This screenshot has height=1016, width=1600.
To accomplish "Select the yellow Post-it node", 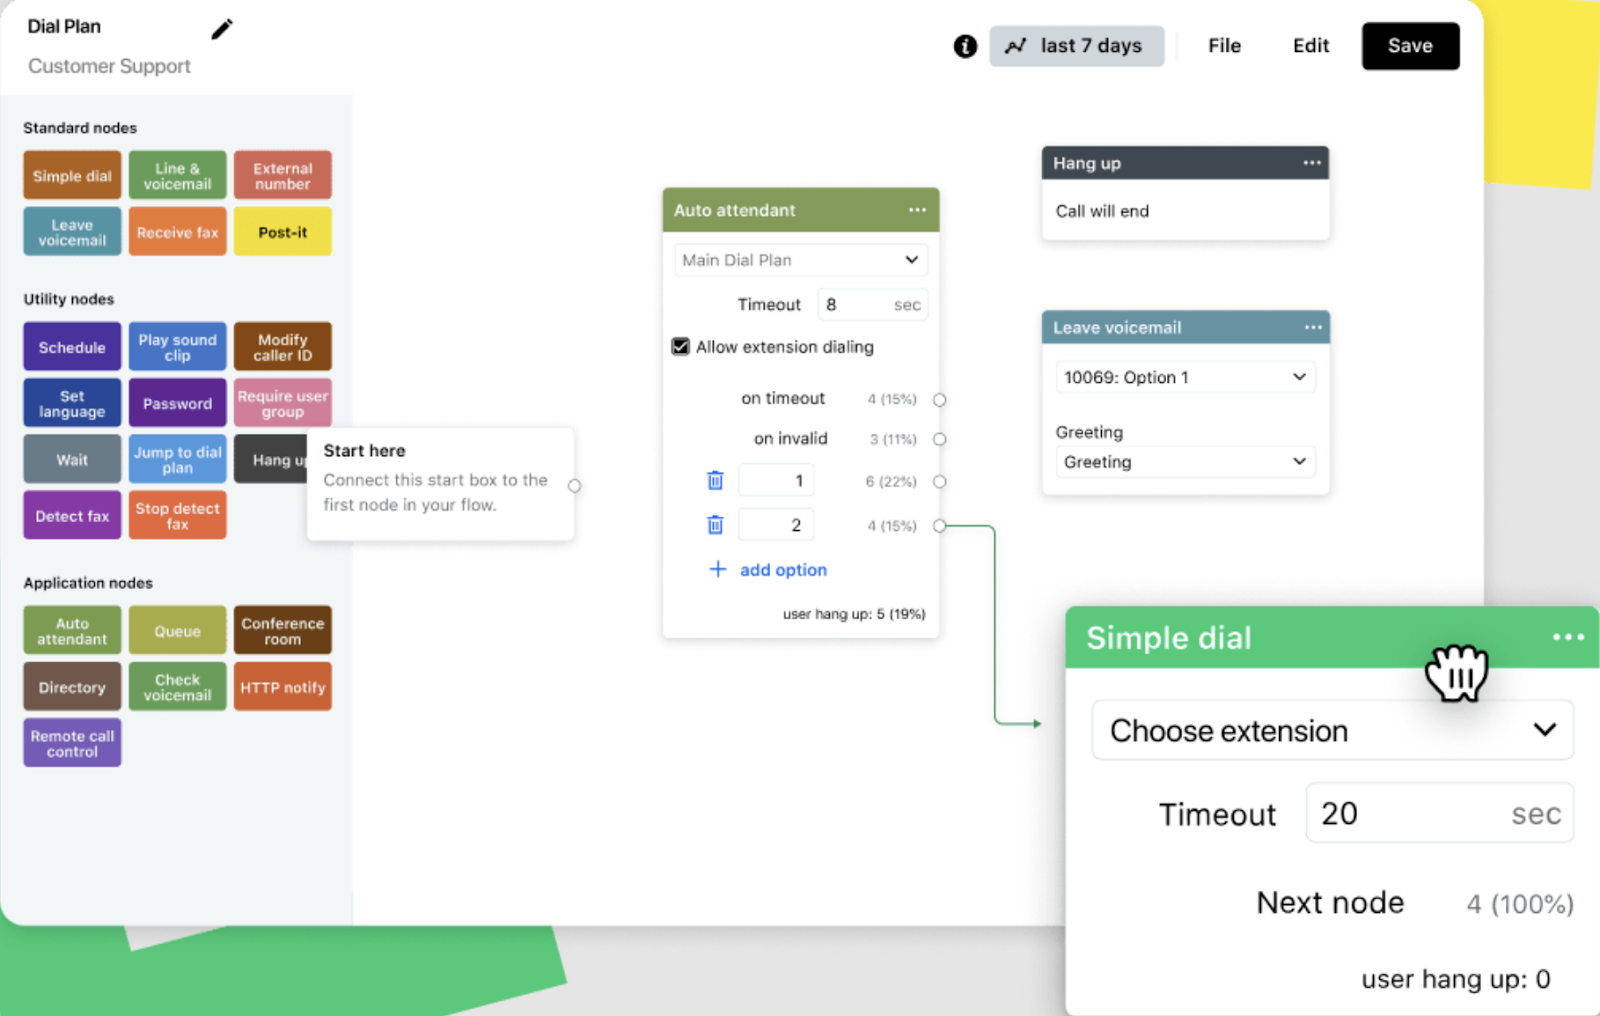I will [283, 232].
